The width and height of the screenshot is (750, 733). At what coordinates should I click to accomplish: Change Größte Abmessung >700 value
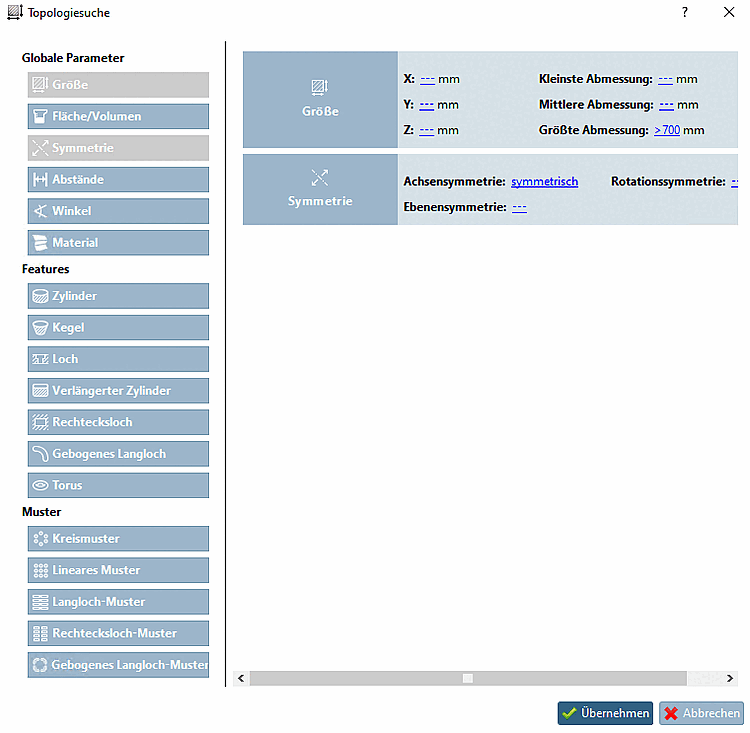667,130
